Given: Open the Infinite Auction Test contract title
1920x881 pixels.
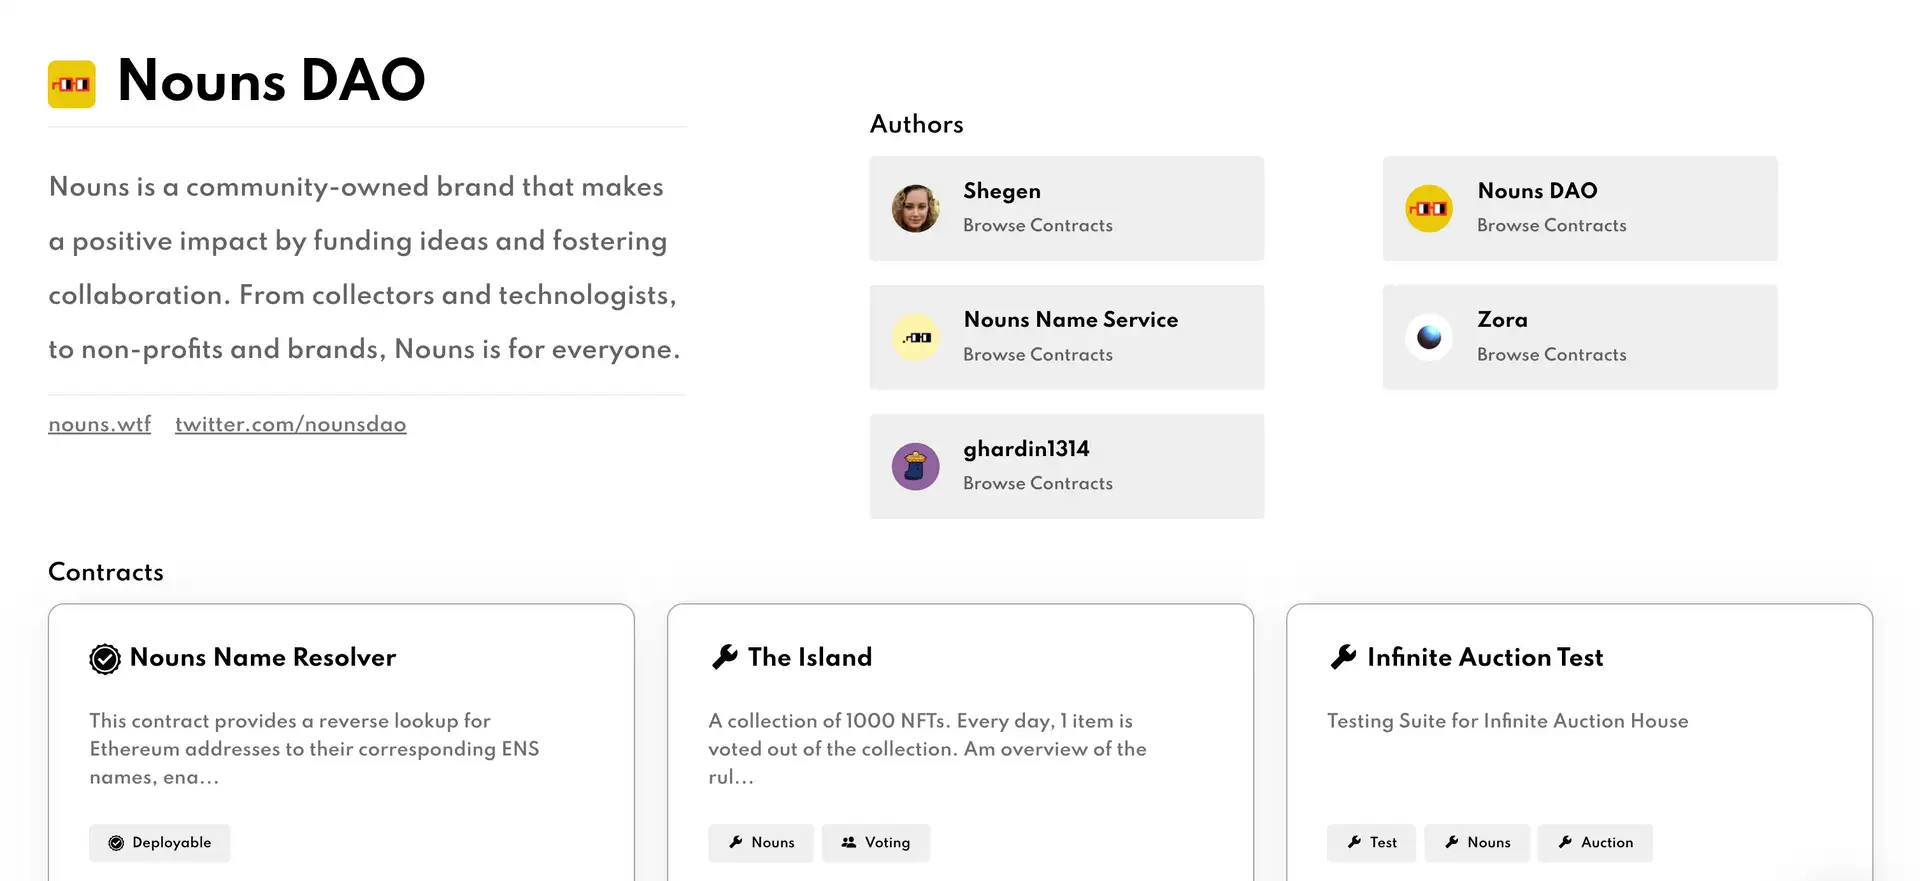Looking at the screenshot, I should pos(1485,658).
